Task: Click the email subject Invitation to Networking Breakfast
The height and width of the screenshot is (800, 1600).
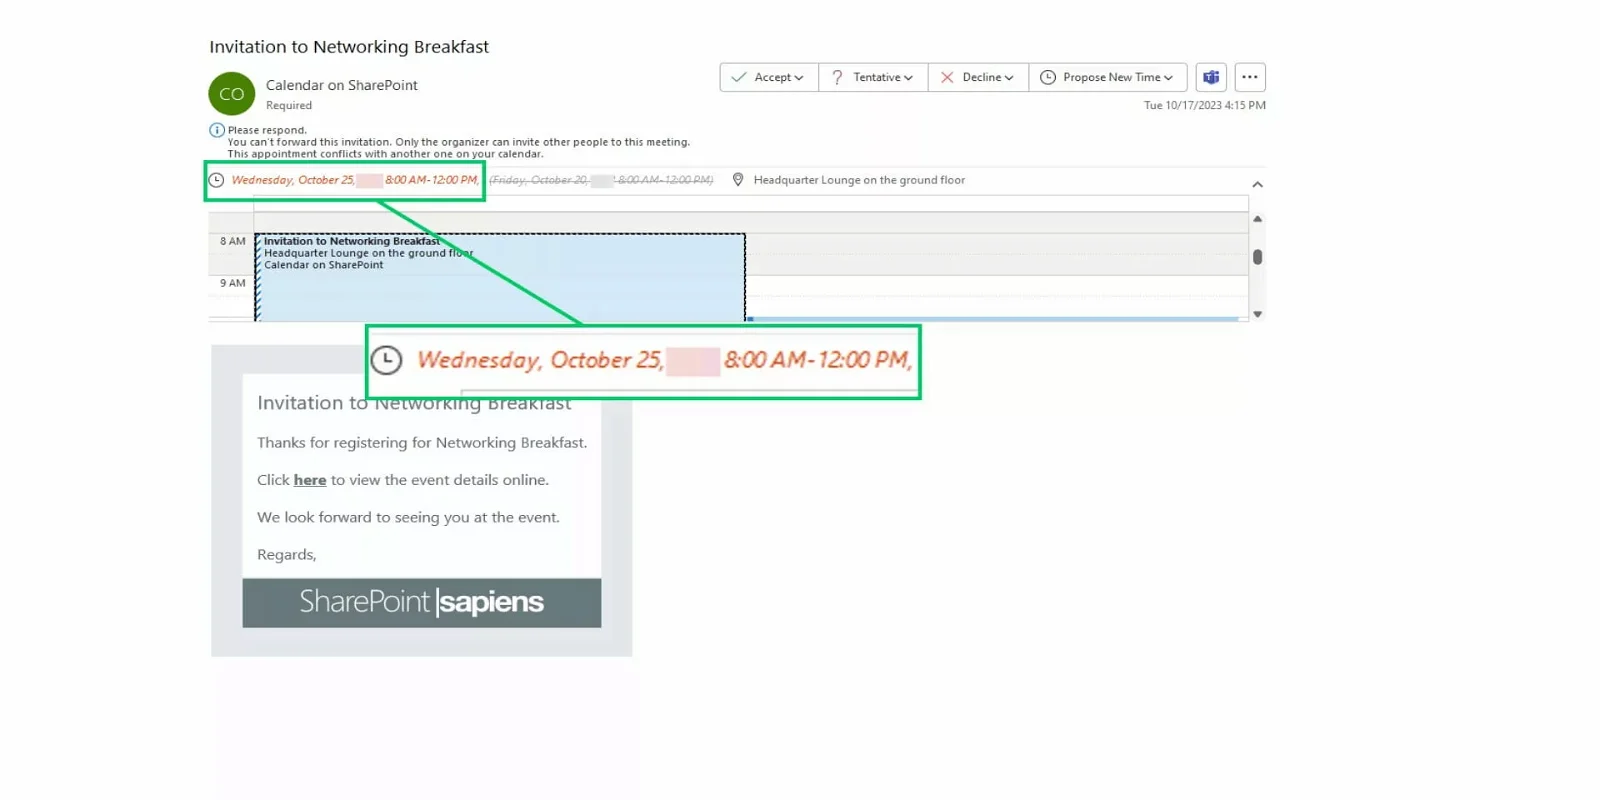Action: point(349,47)
